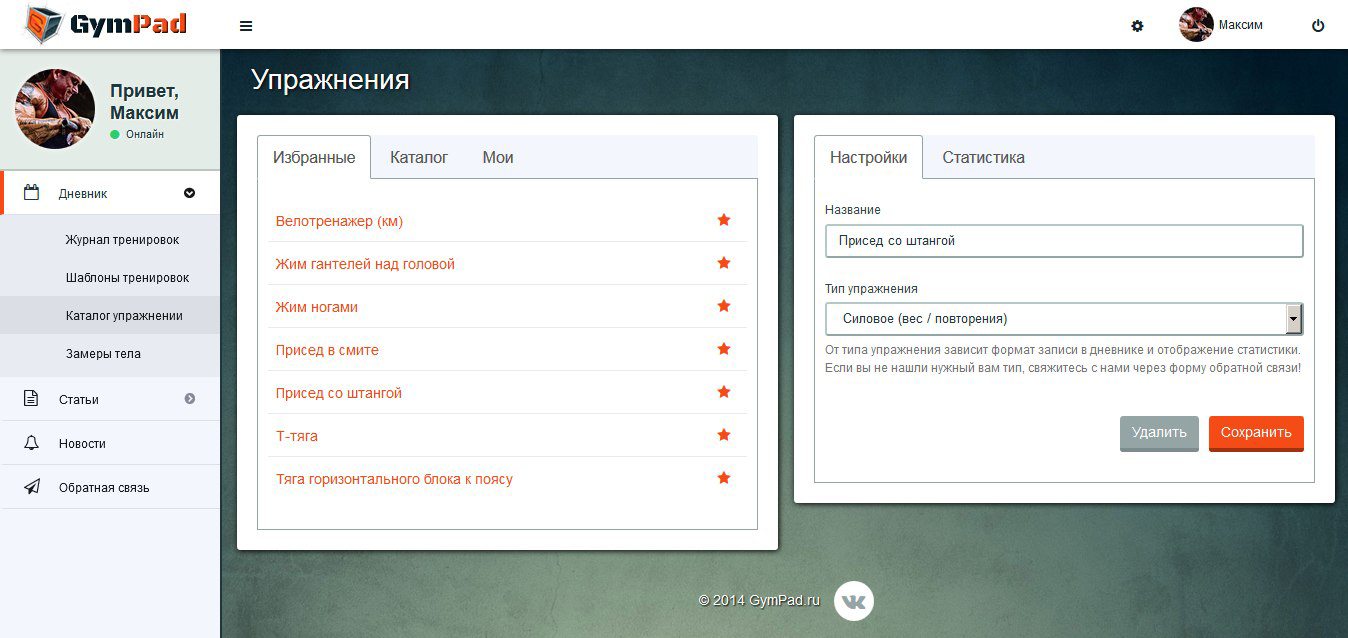Click the Новости bell icon
The height and width of the screenshot is (638, 1348).
(x=32, y=443)
